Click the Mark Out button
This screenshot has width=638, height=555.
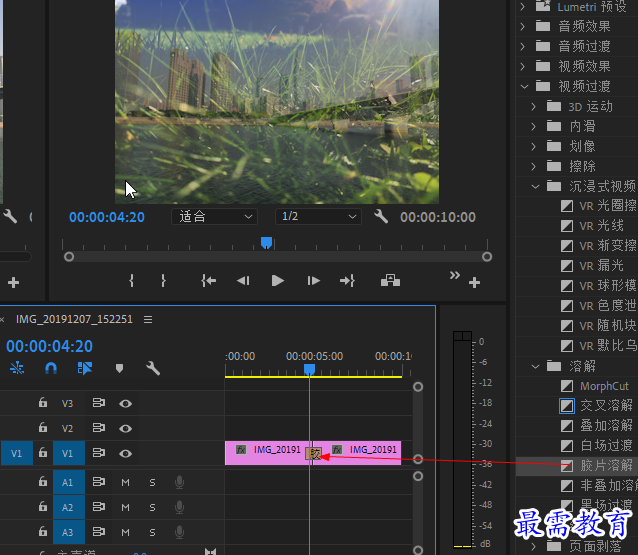pyautogui.click(x=163, y=281)
